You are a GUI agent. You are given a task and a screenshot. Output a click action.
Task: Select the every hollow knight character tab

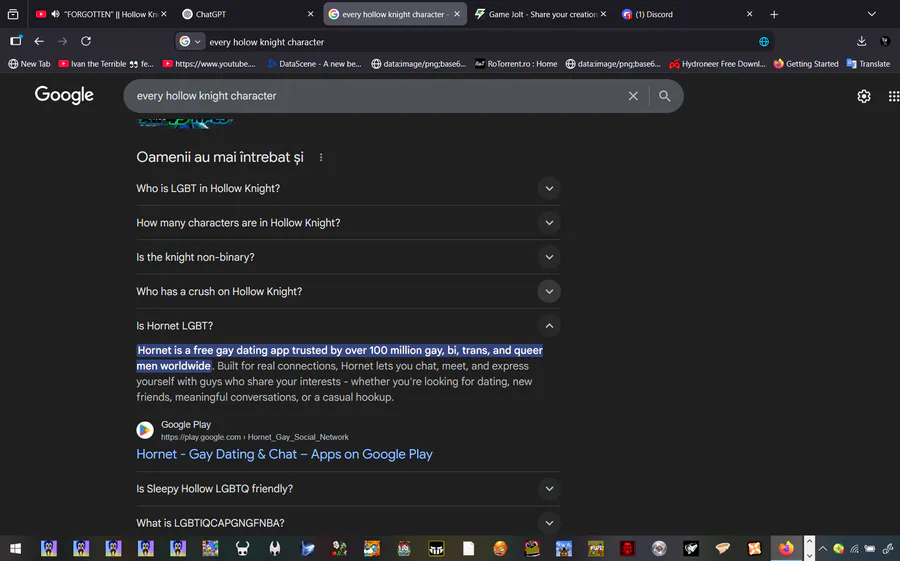pos(394,14)
